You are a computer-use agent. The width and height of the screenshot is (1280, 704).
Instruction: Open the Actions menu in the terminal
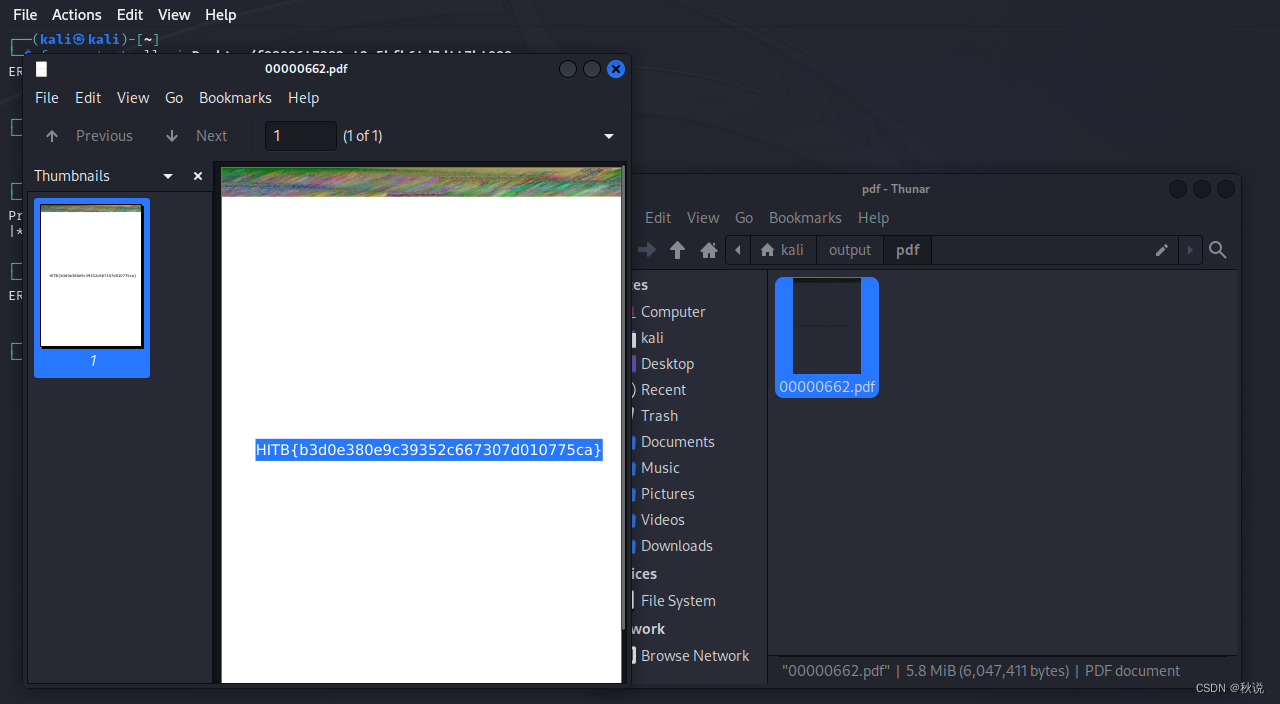76,14
